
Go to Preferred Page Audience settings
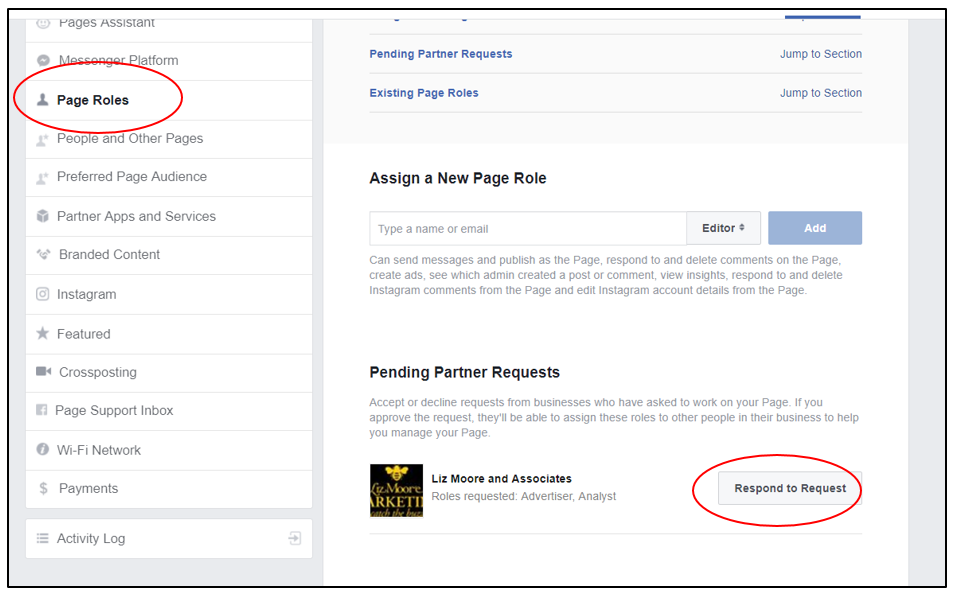click(x=132, y=176)
